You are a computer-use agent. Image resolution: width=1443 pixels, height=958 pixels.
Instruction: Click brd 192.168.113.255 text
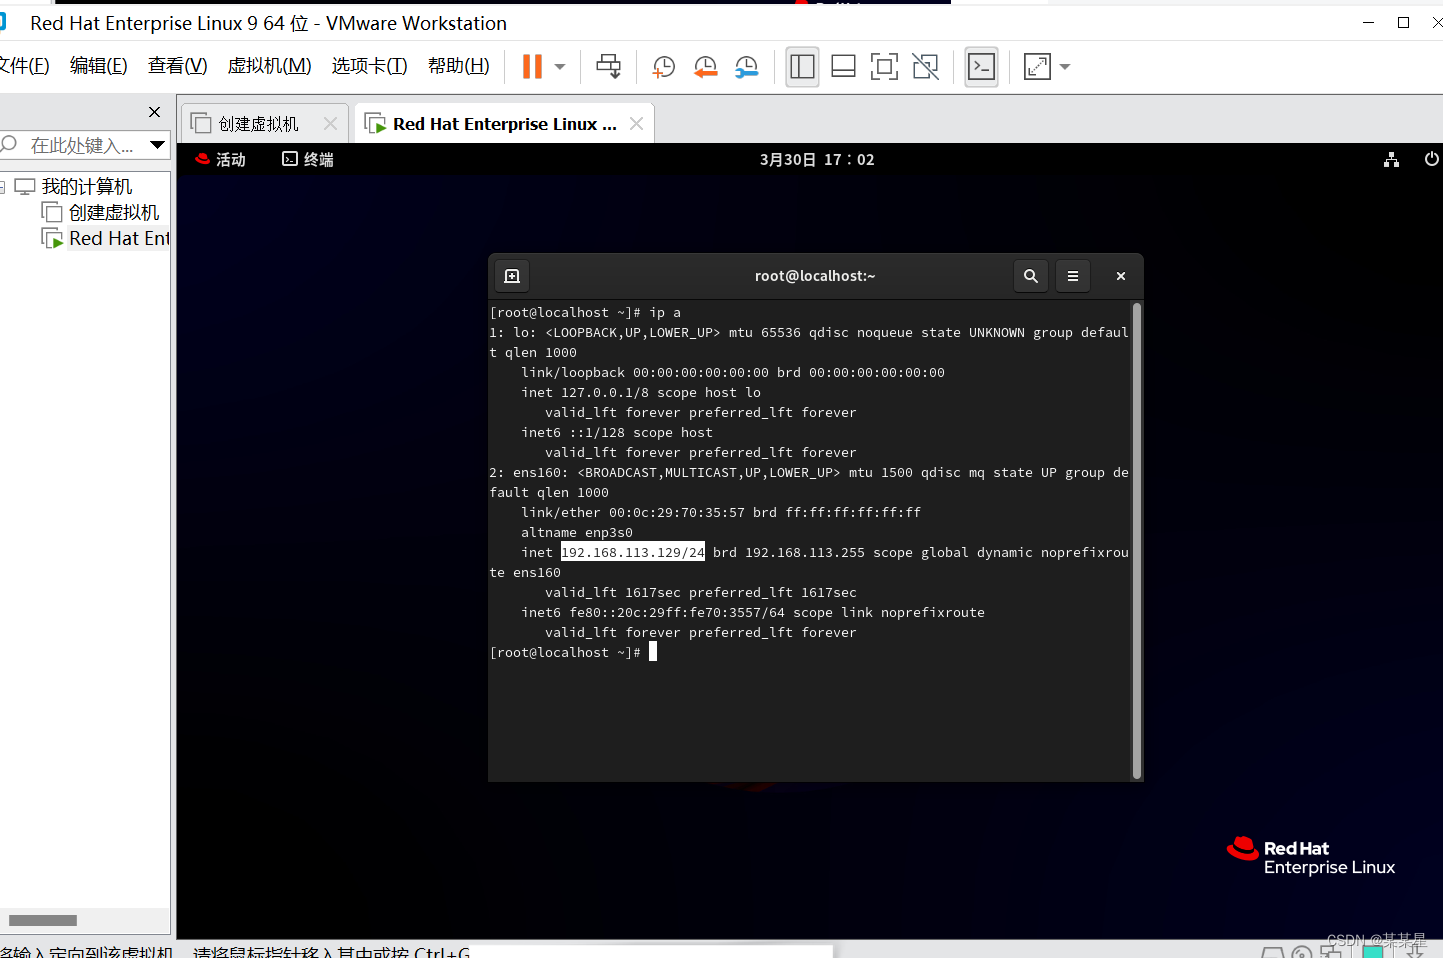(x=789, y=552)
